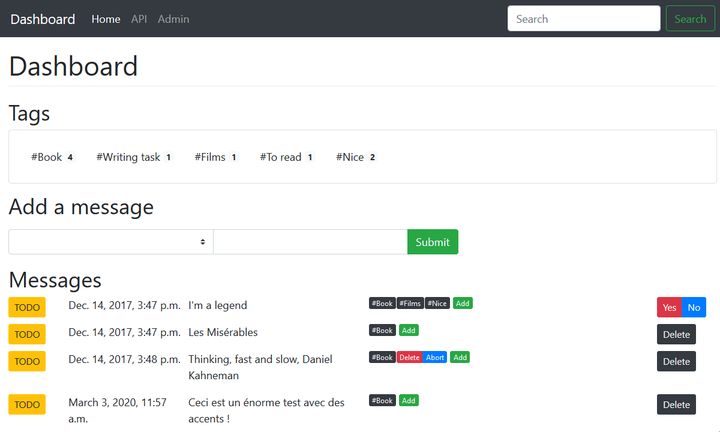This screenshot has height=432, width=720.
Task: Go to the Admin nav item
Action: 173,19
